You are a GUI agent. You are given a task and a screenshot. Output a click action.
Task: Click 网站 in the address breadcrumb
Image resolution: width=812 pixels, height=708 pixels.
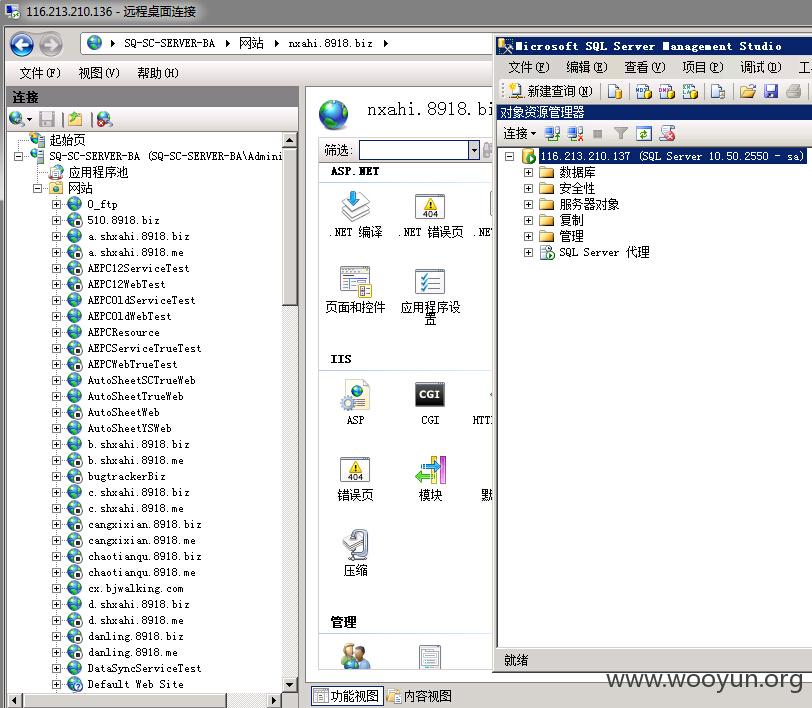pos(251,44)
